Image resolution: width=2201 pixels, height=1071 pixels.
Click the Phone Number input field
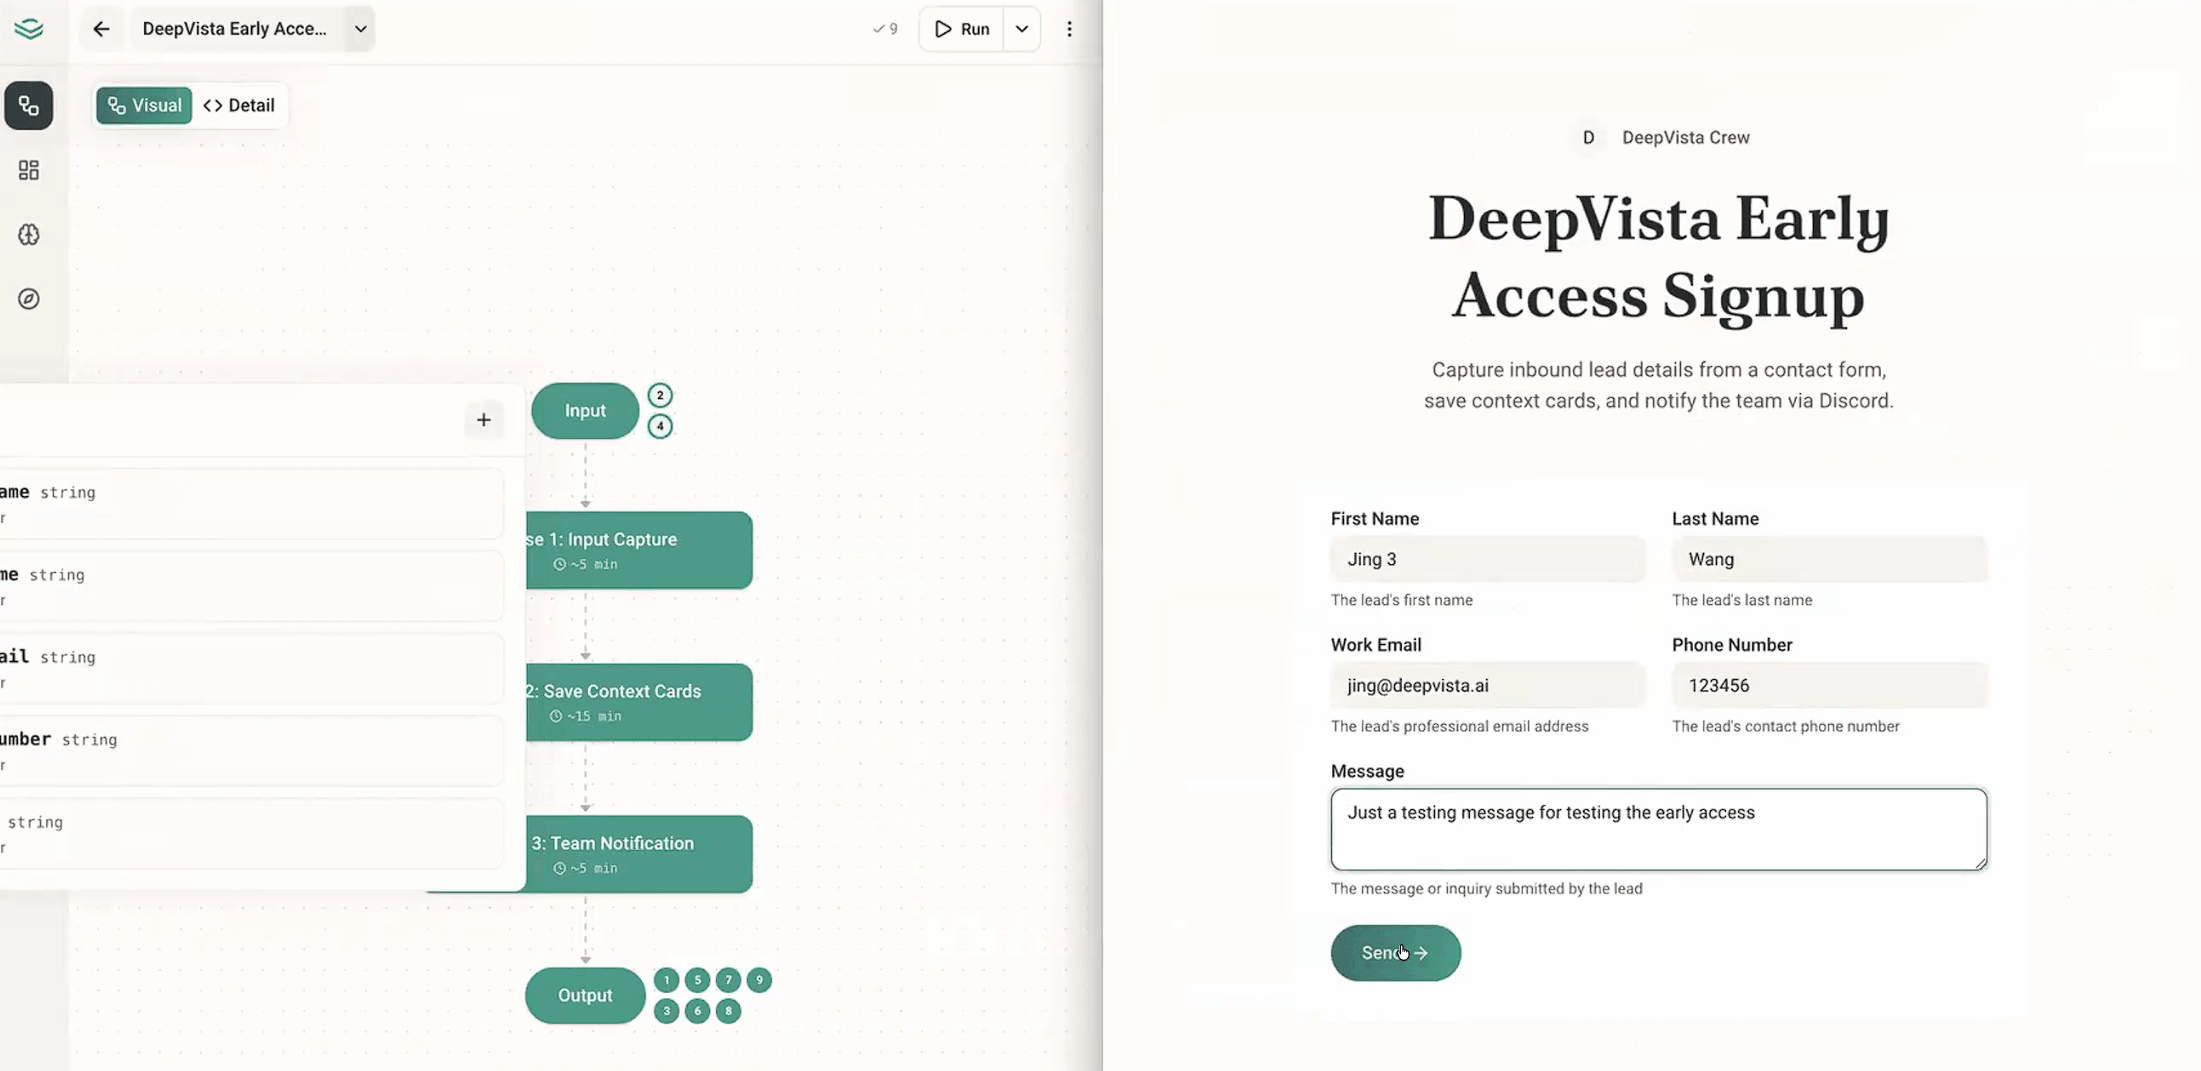pos(1829,685)
